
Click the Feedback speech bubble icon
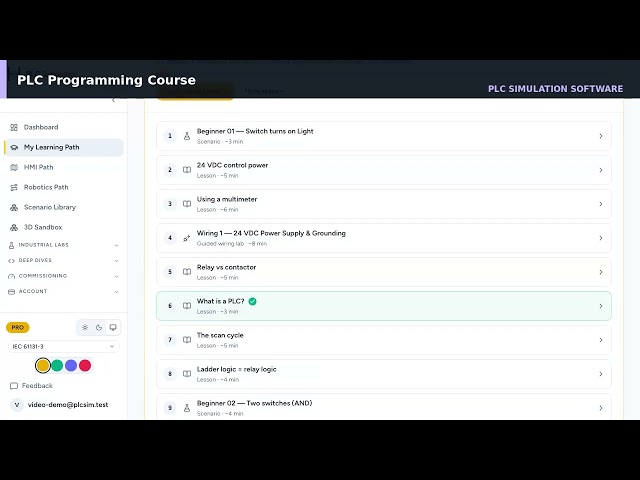coord(14,386)
